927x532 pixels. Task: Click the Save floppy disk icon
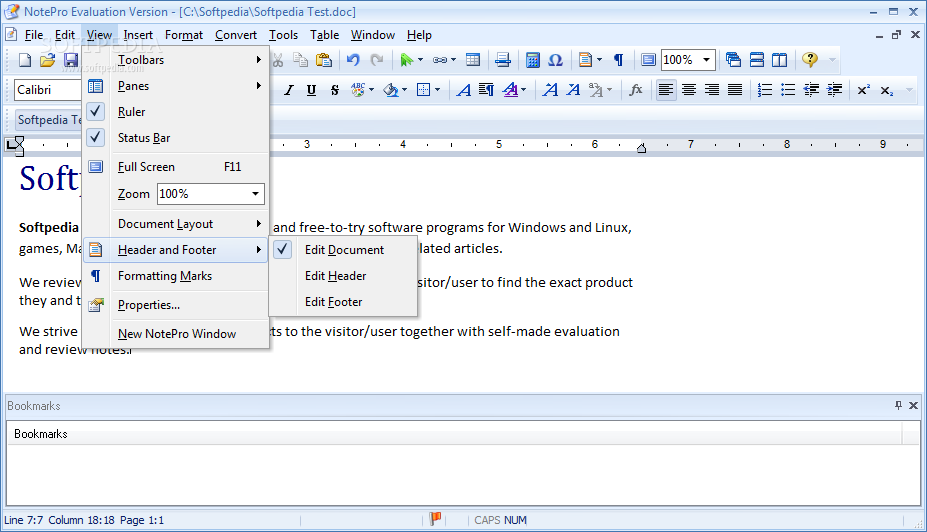click(x=71, y=60)
